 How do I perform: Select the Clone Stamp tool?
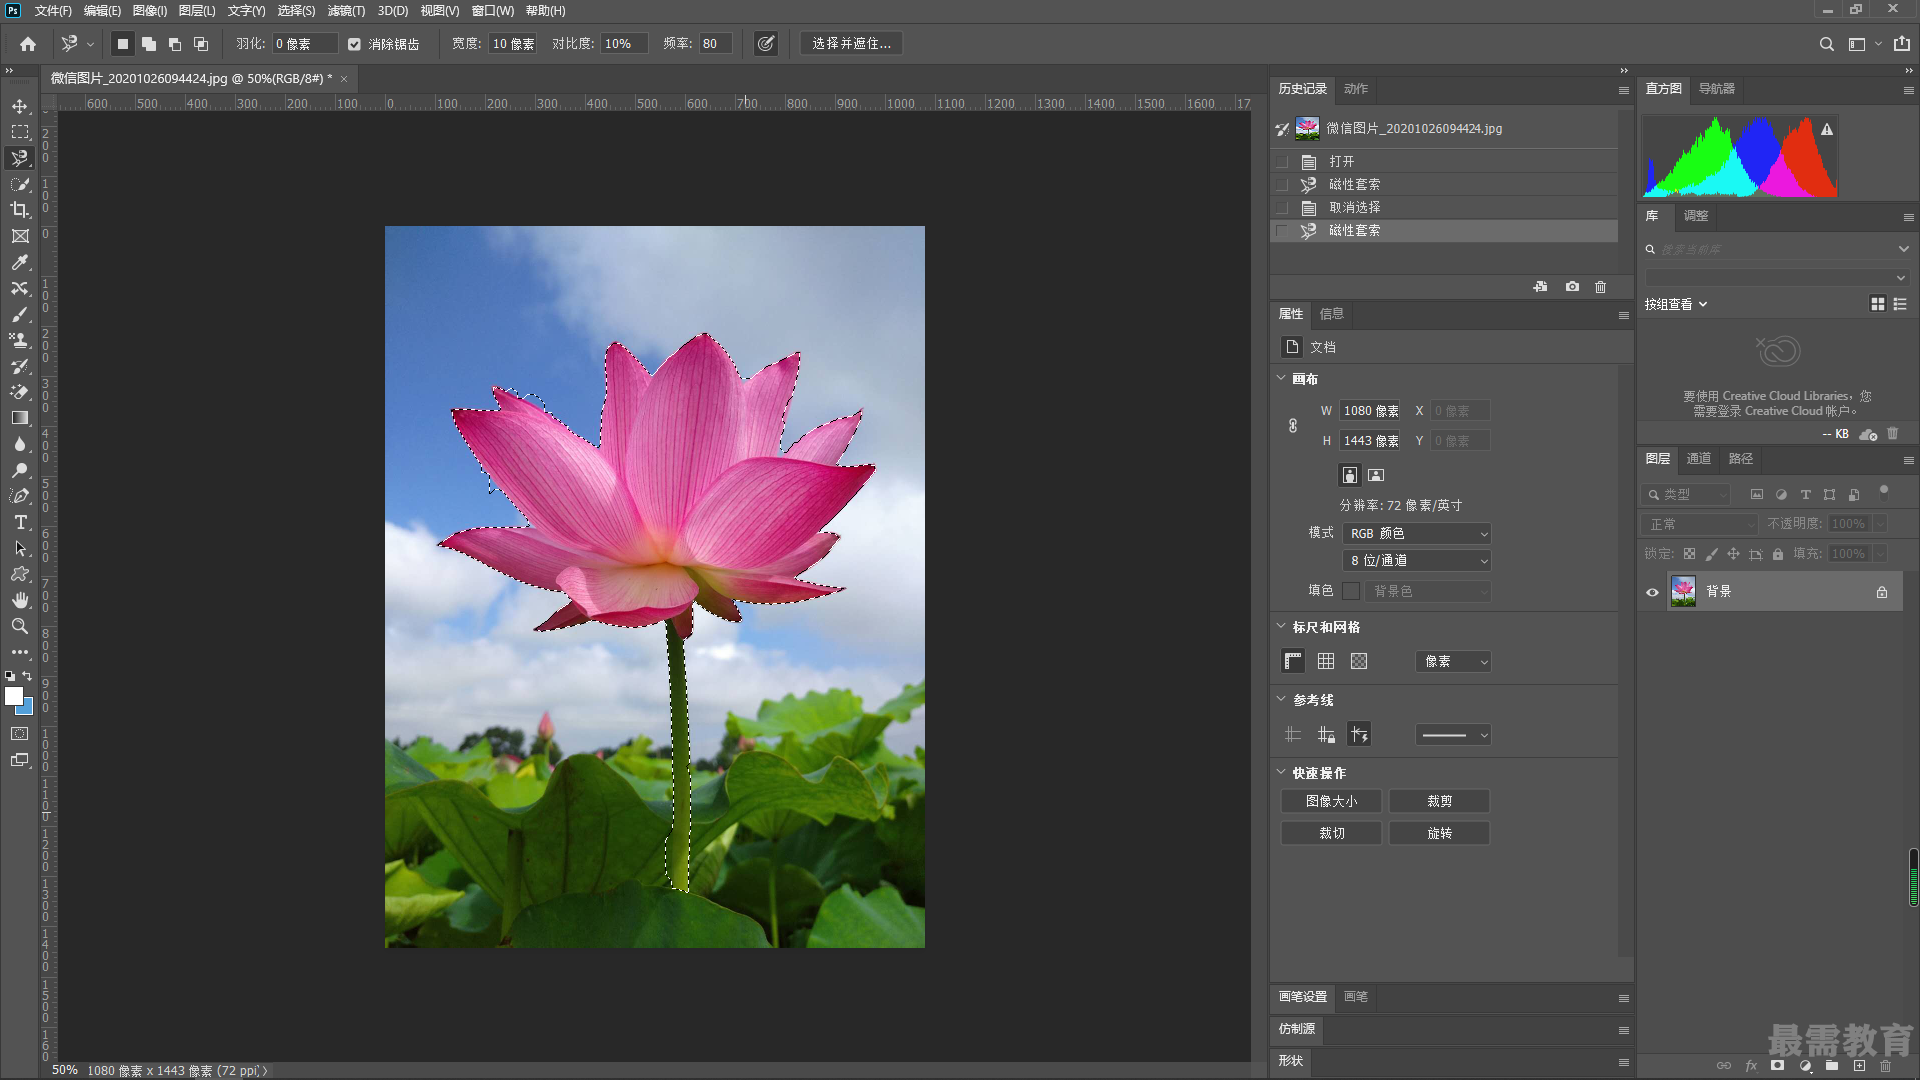20,340
